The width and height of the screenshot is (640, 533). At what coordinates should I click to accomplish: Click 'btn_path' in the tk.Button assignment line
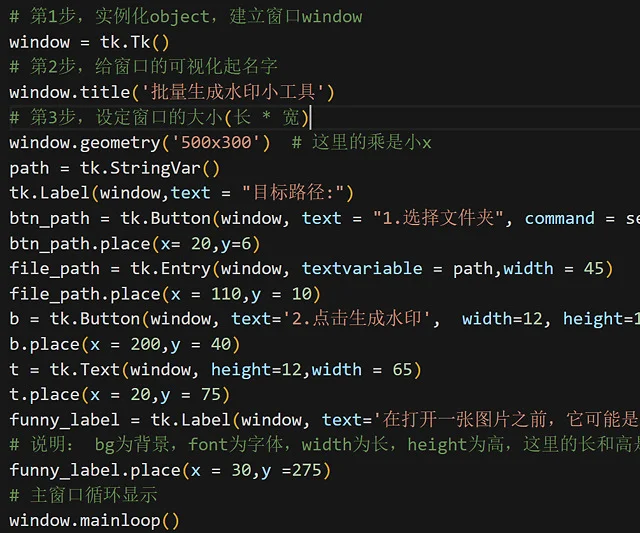49,219
